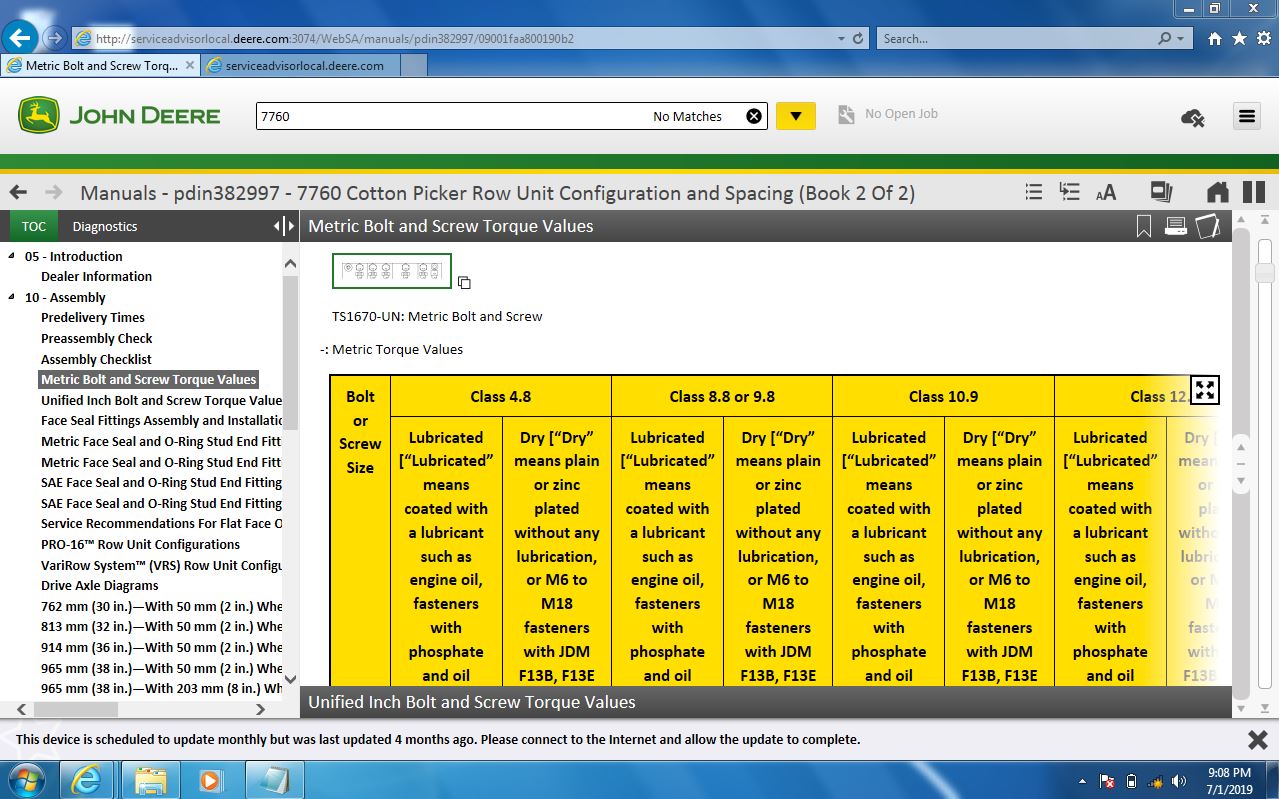
Task: Open the notes page icon
Action: point(1207,227)
